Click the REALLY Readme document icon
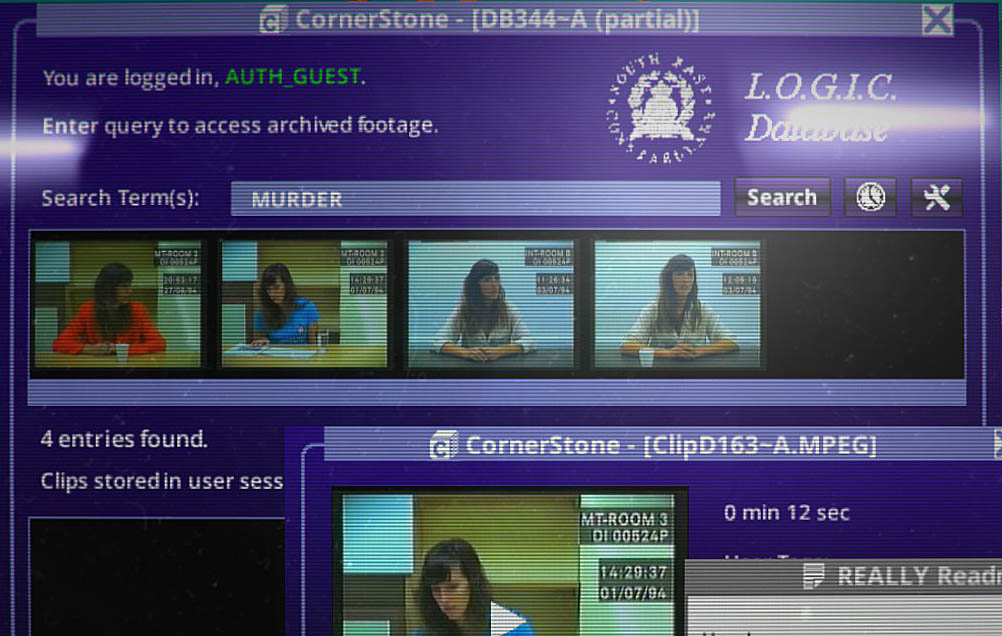The image size is (1002, 636). 813,576
